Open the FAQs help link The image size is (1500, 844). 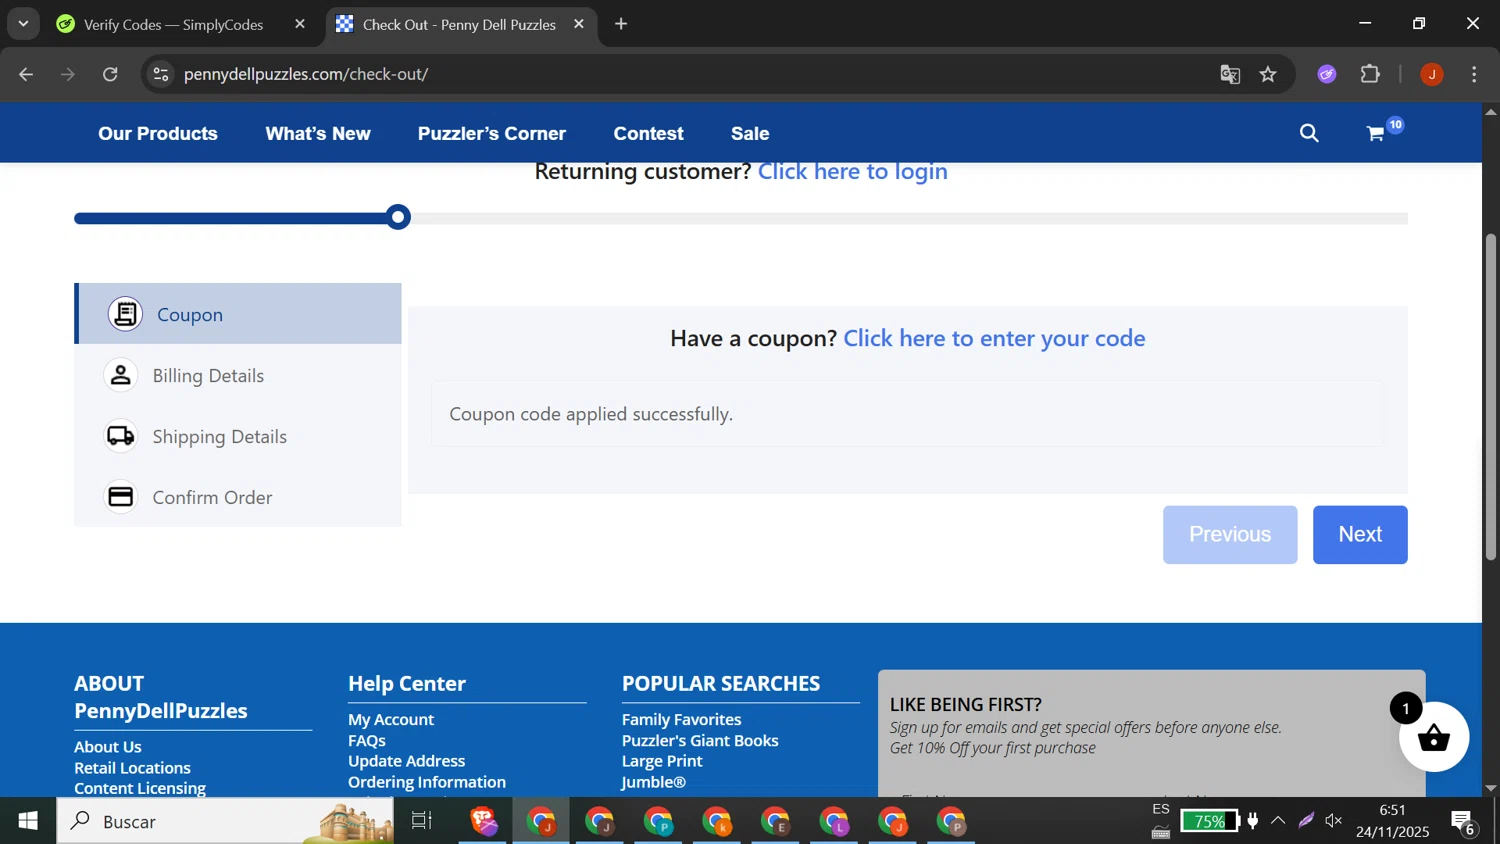tap(367, 740)
